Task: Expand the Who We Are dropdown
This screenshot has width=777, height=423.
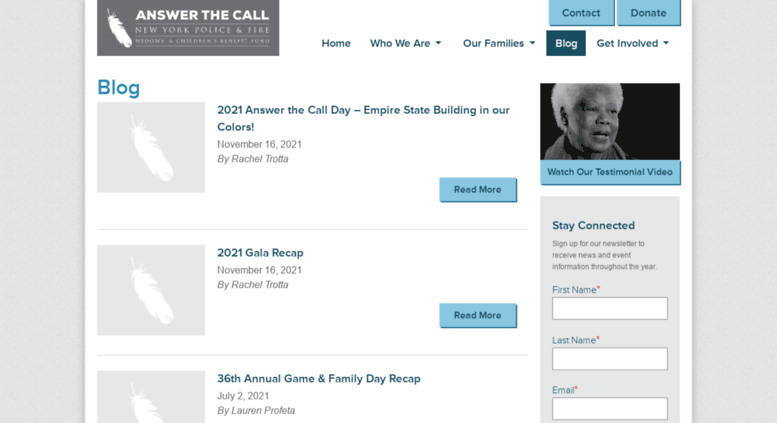Action: pos(405,43)
